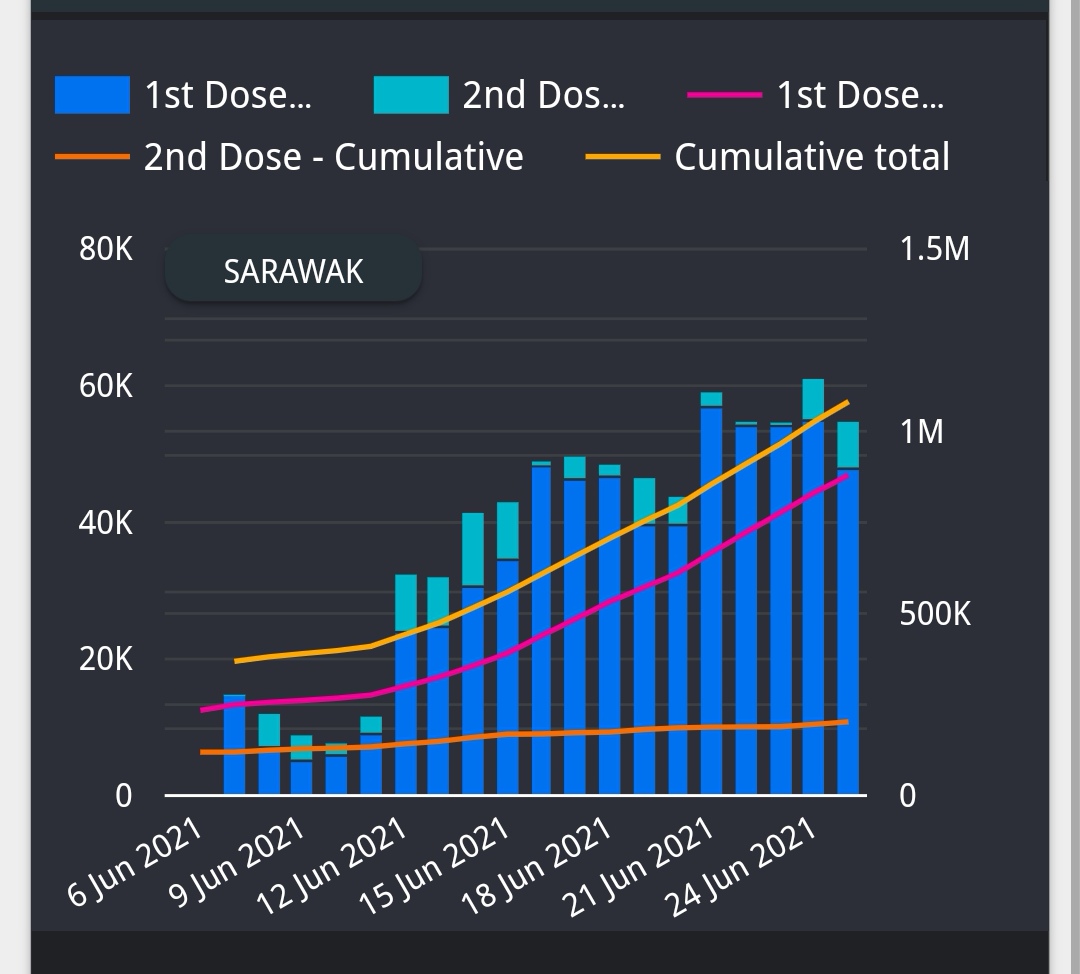
Task: Select the 24 Jun 2021 axis label
Action: tap(740, 867)
